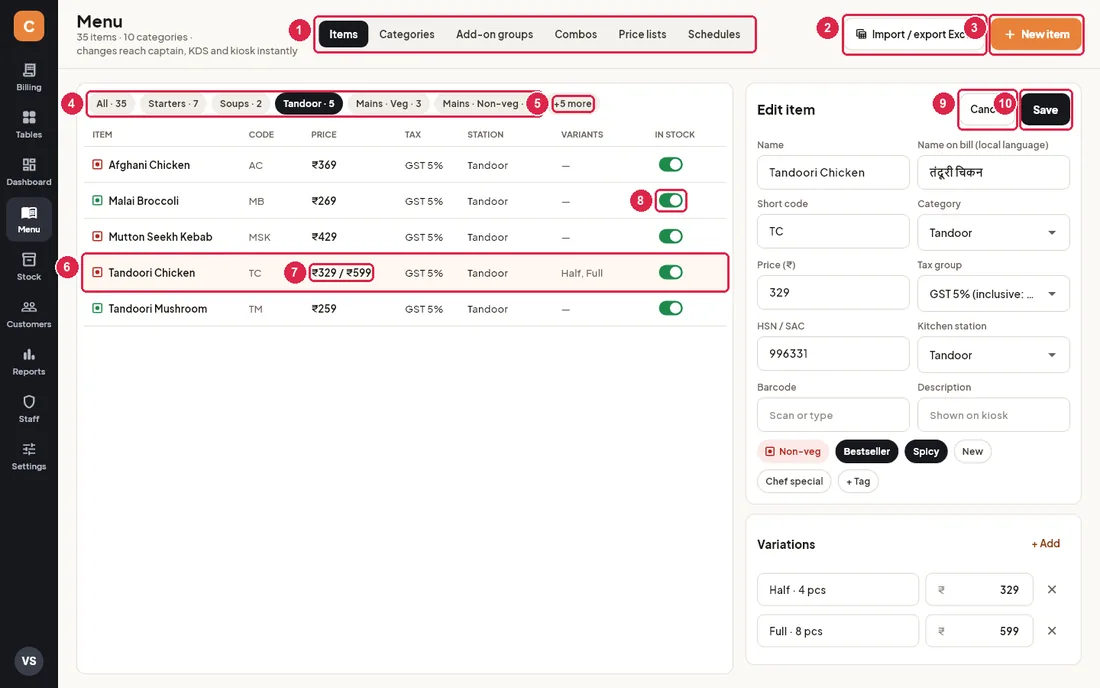The image size is (1100, 688).
Task: Edit the Half 4 pcs variation name
Action: (x=838, y=590)
